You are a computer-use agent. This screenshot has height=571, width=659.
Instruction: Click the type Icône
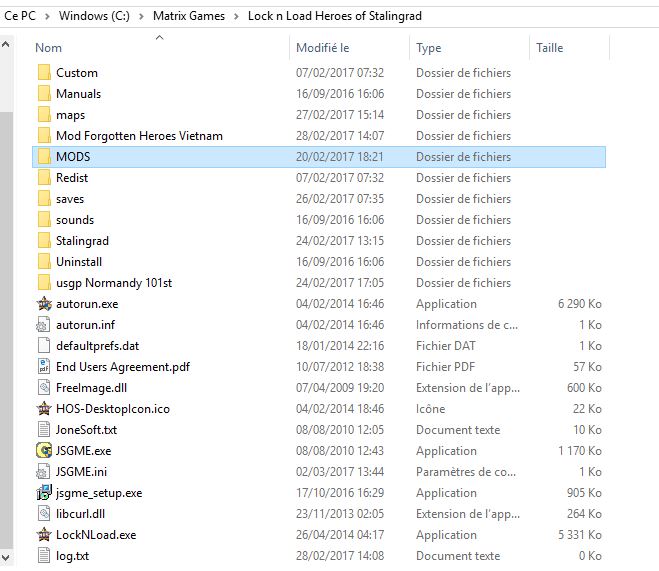(x=430, y=409)
